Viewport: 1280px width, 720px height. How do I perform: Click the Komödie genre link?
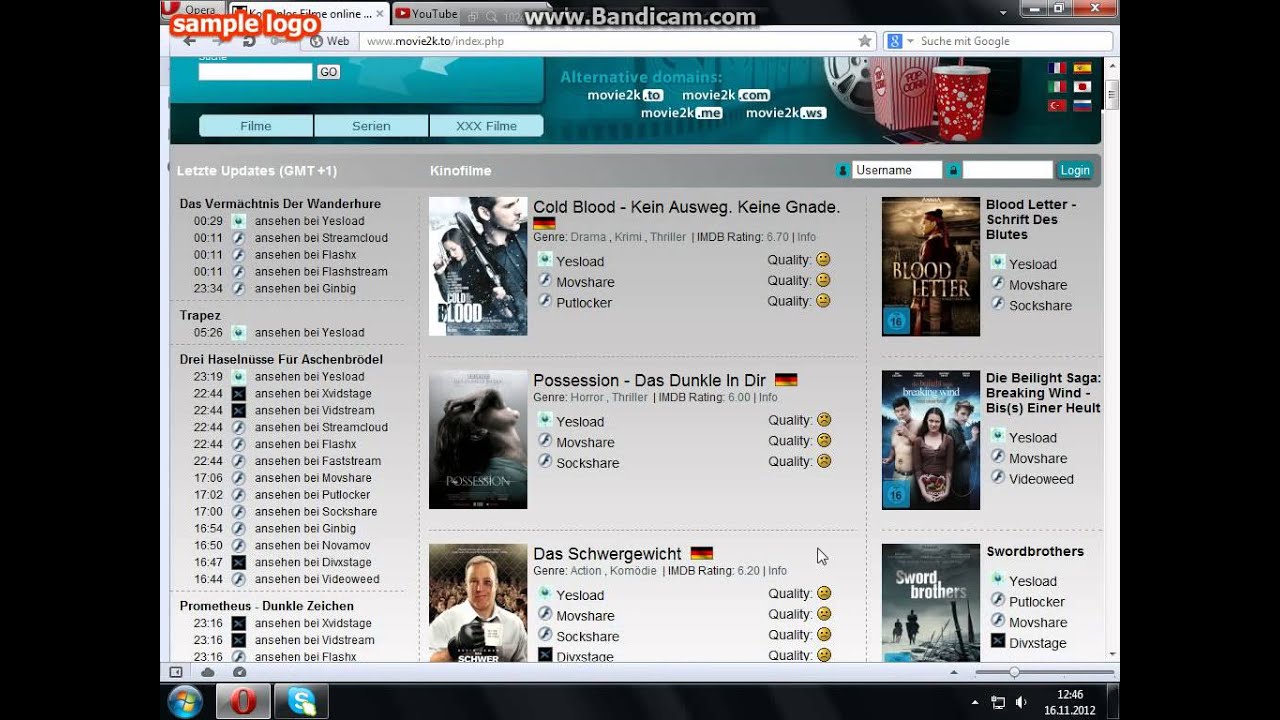point(634,571)
